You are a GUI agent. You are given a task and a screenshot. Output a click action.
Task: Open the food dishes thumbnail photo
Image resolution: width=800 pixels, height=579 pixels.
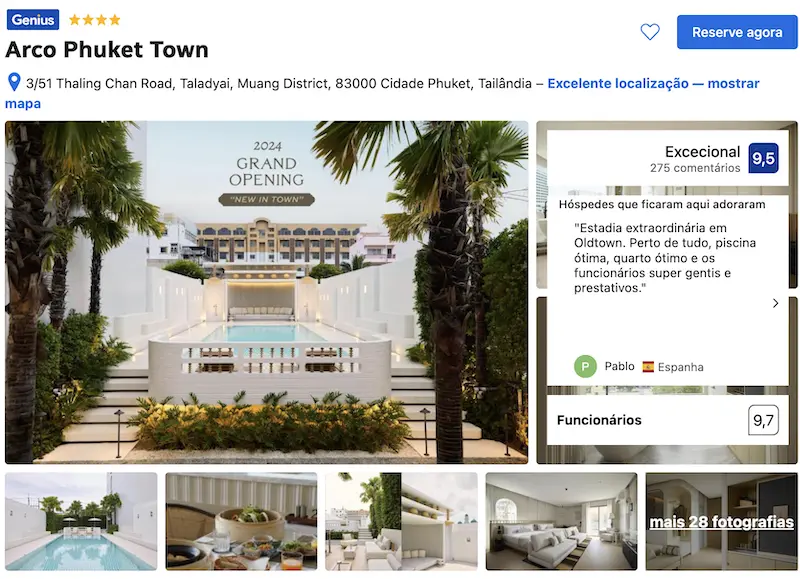(241, 521)
